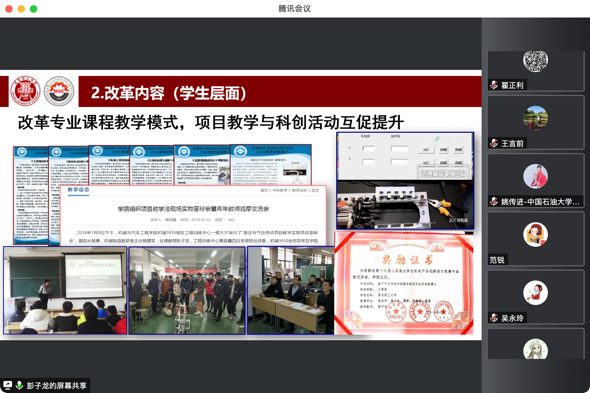The height and width of the screenshot is (393, 590).
Task: Select 翟正利's QR code avatar
Action: tap(535, 61)
